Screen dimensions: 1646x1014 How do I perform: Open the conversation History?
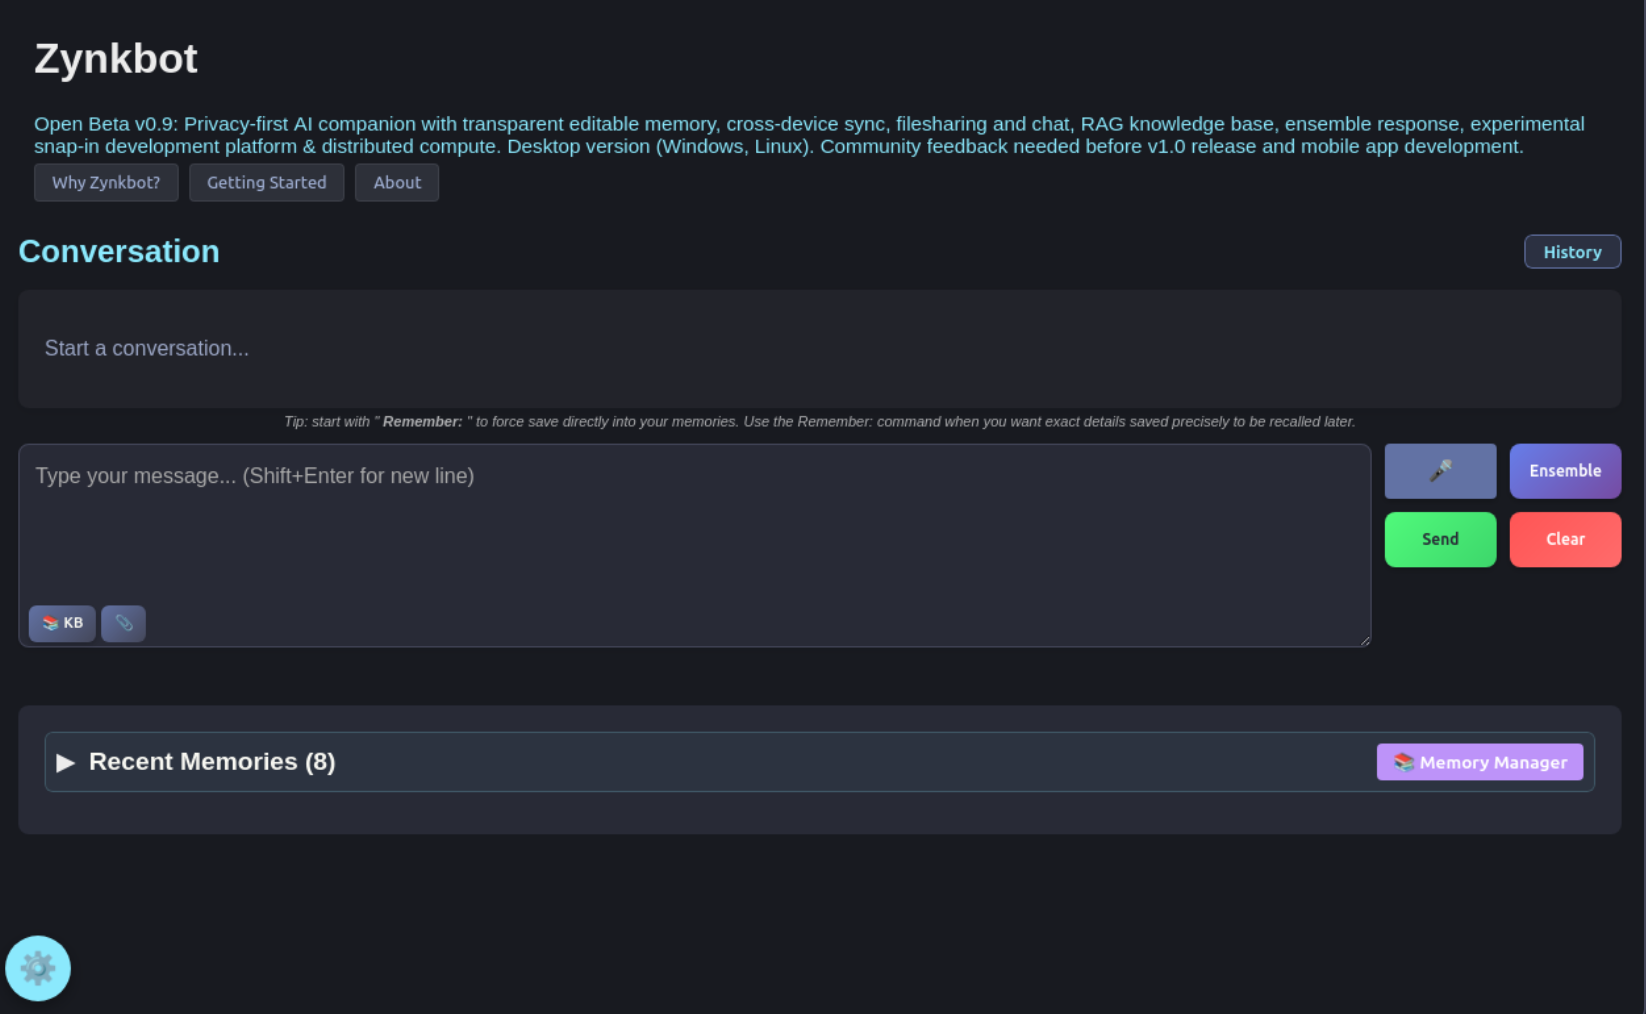click(x=1572, y=252)
